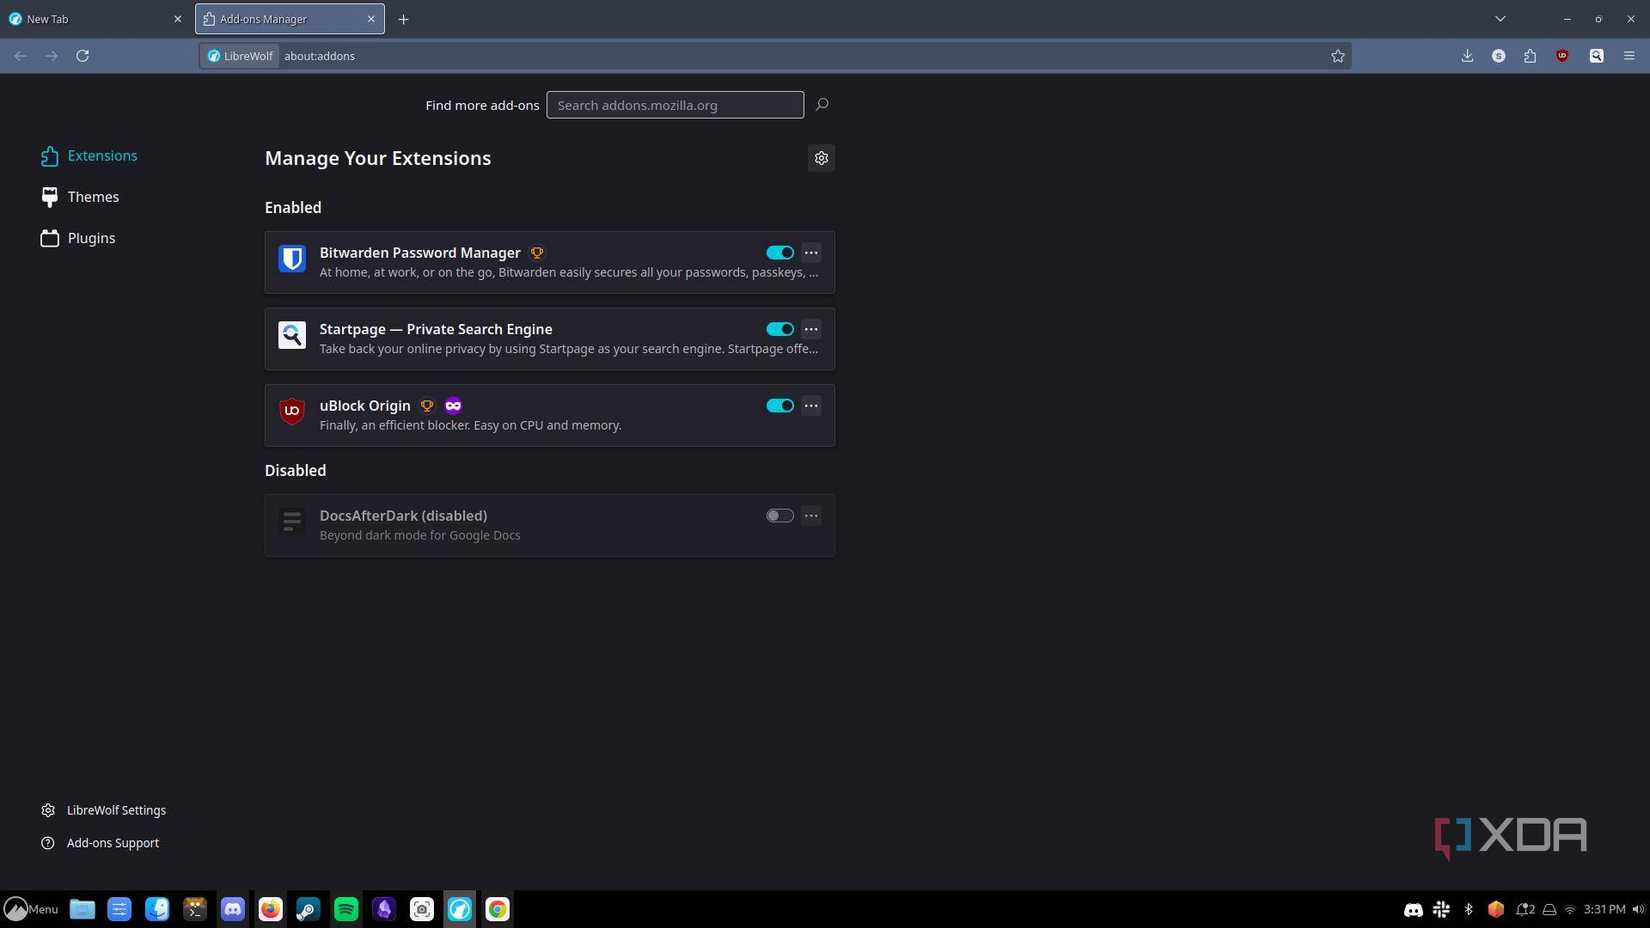Click the 3:31 PM clock
The height and width of the screenshot is (928, 1650).
[x=1604, y=909]
